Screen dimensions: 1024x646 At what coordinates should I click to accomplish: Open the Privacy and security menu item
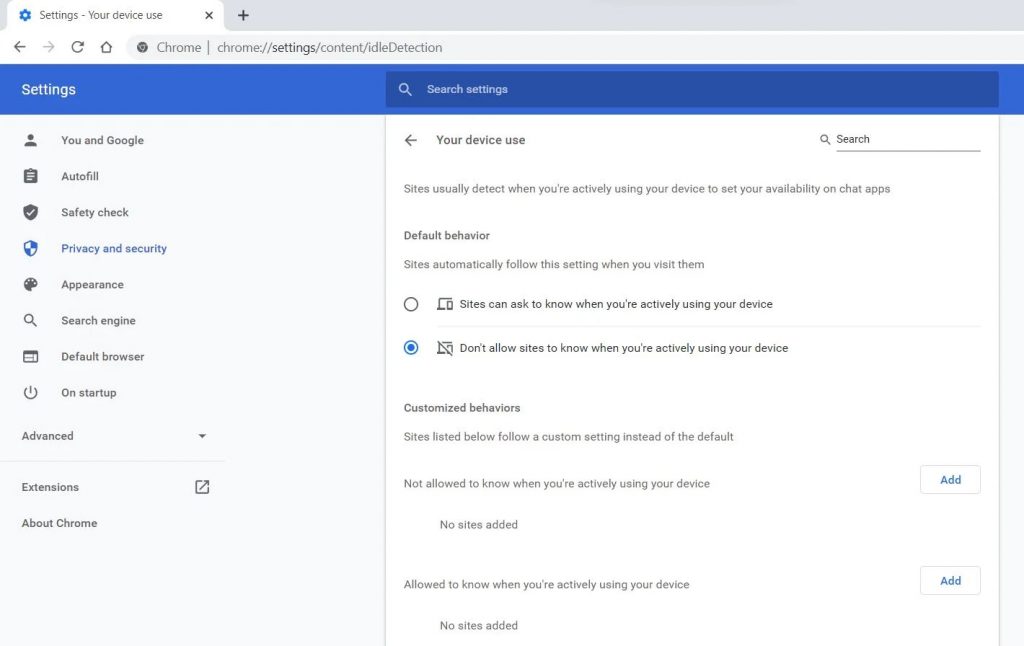113,248
